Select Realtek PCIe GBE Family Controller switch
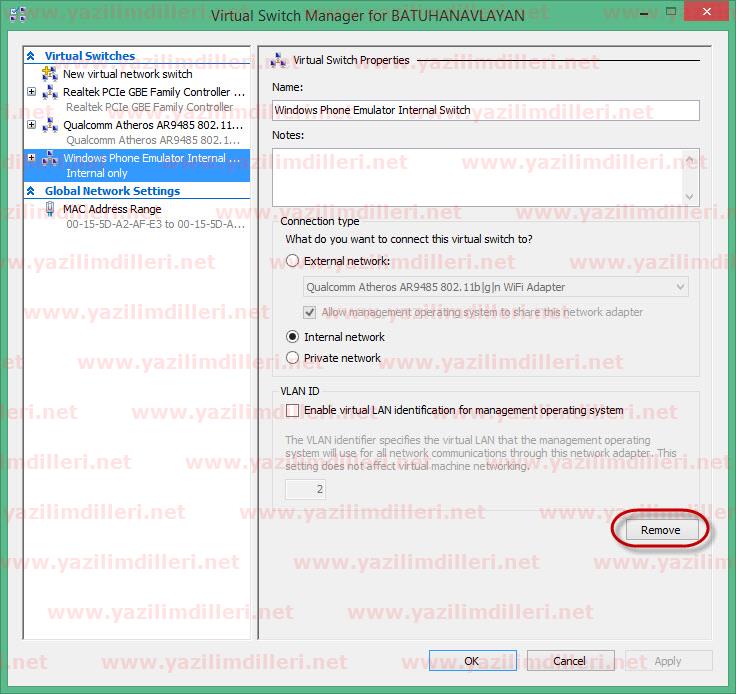Image resolution: width=736 pixels, height=694 pixels. click(x=154, y=92)
